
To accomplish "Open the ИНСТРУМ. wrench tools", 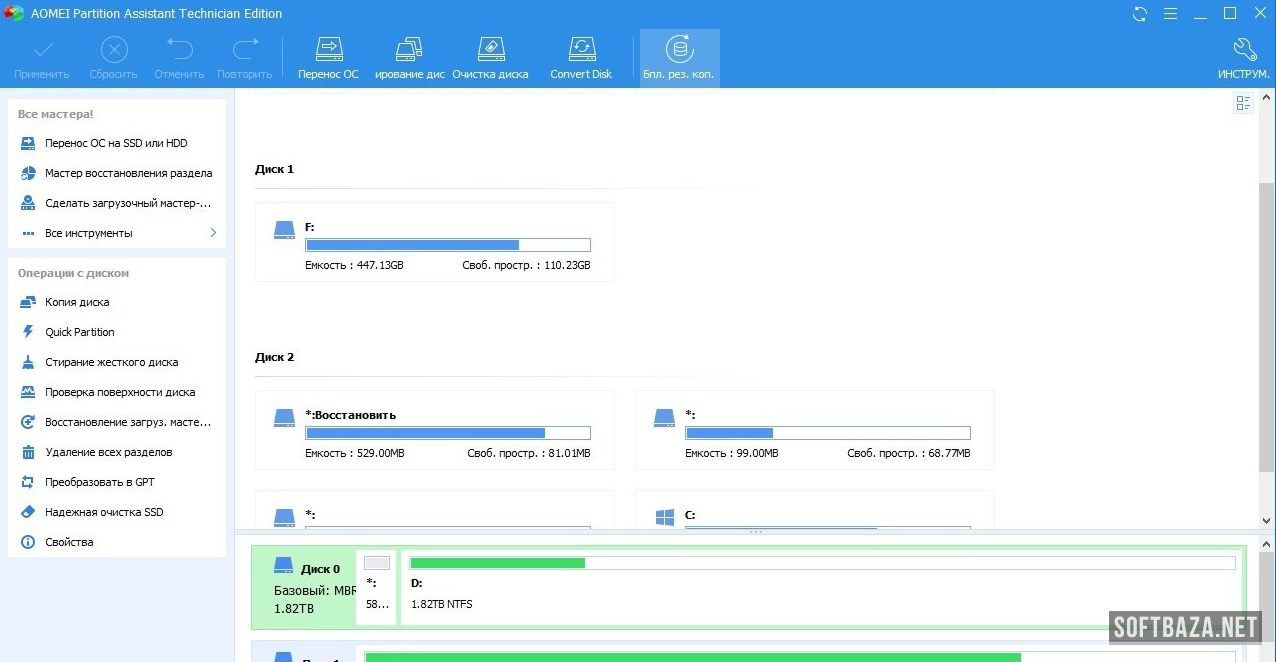I will (x=1243, y=58).
